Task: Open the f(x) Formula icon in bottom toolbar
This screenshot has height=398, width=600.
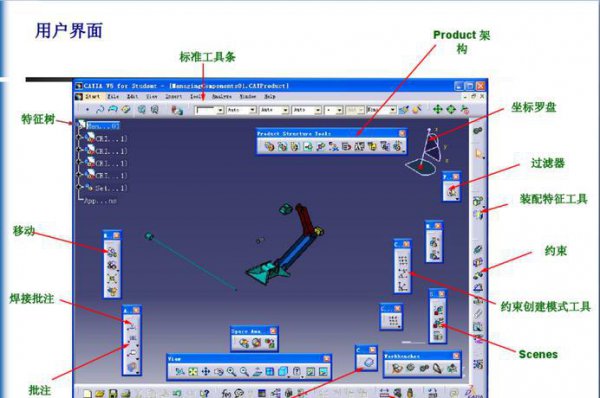Action: click(226, 393)
